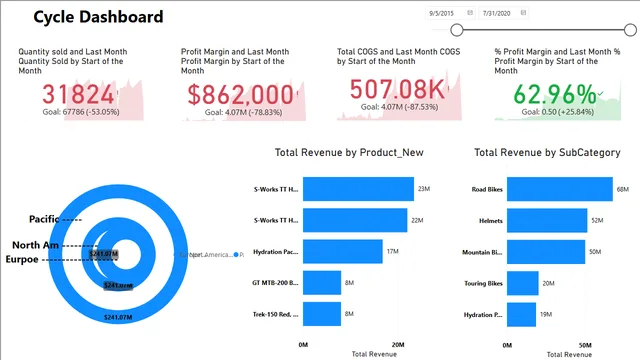Screen dimensions: 640x360
Task: Select the Helmets bar labeled 52M
Action: tap(547, 220)
